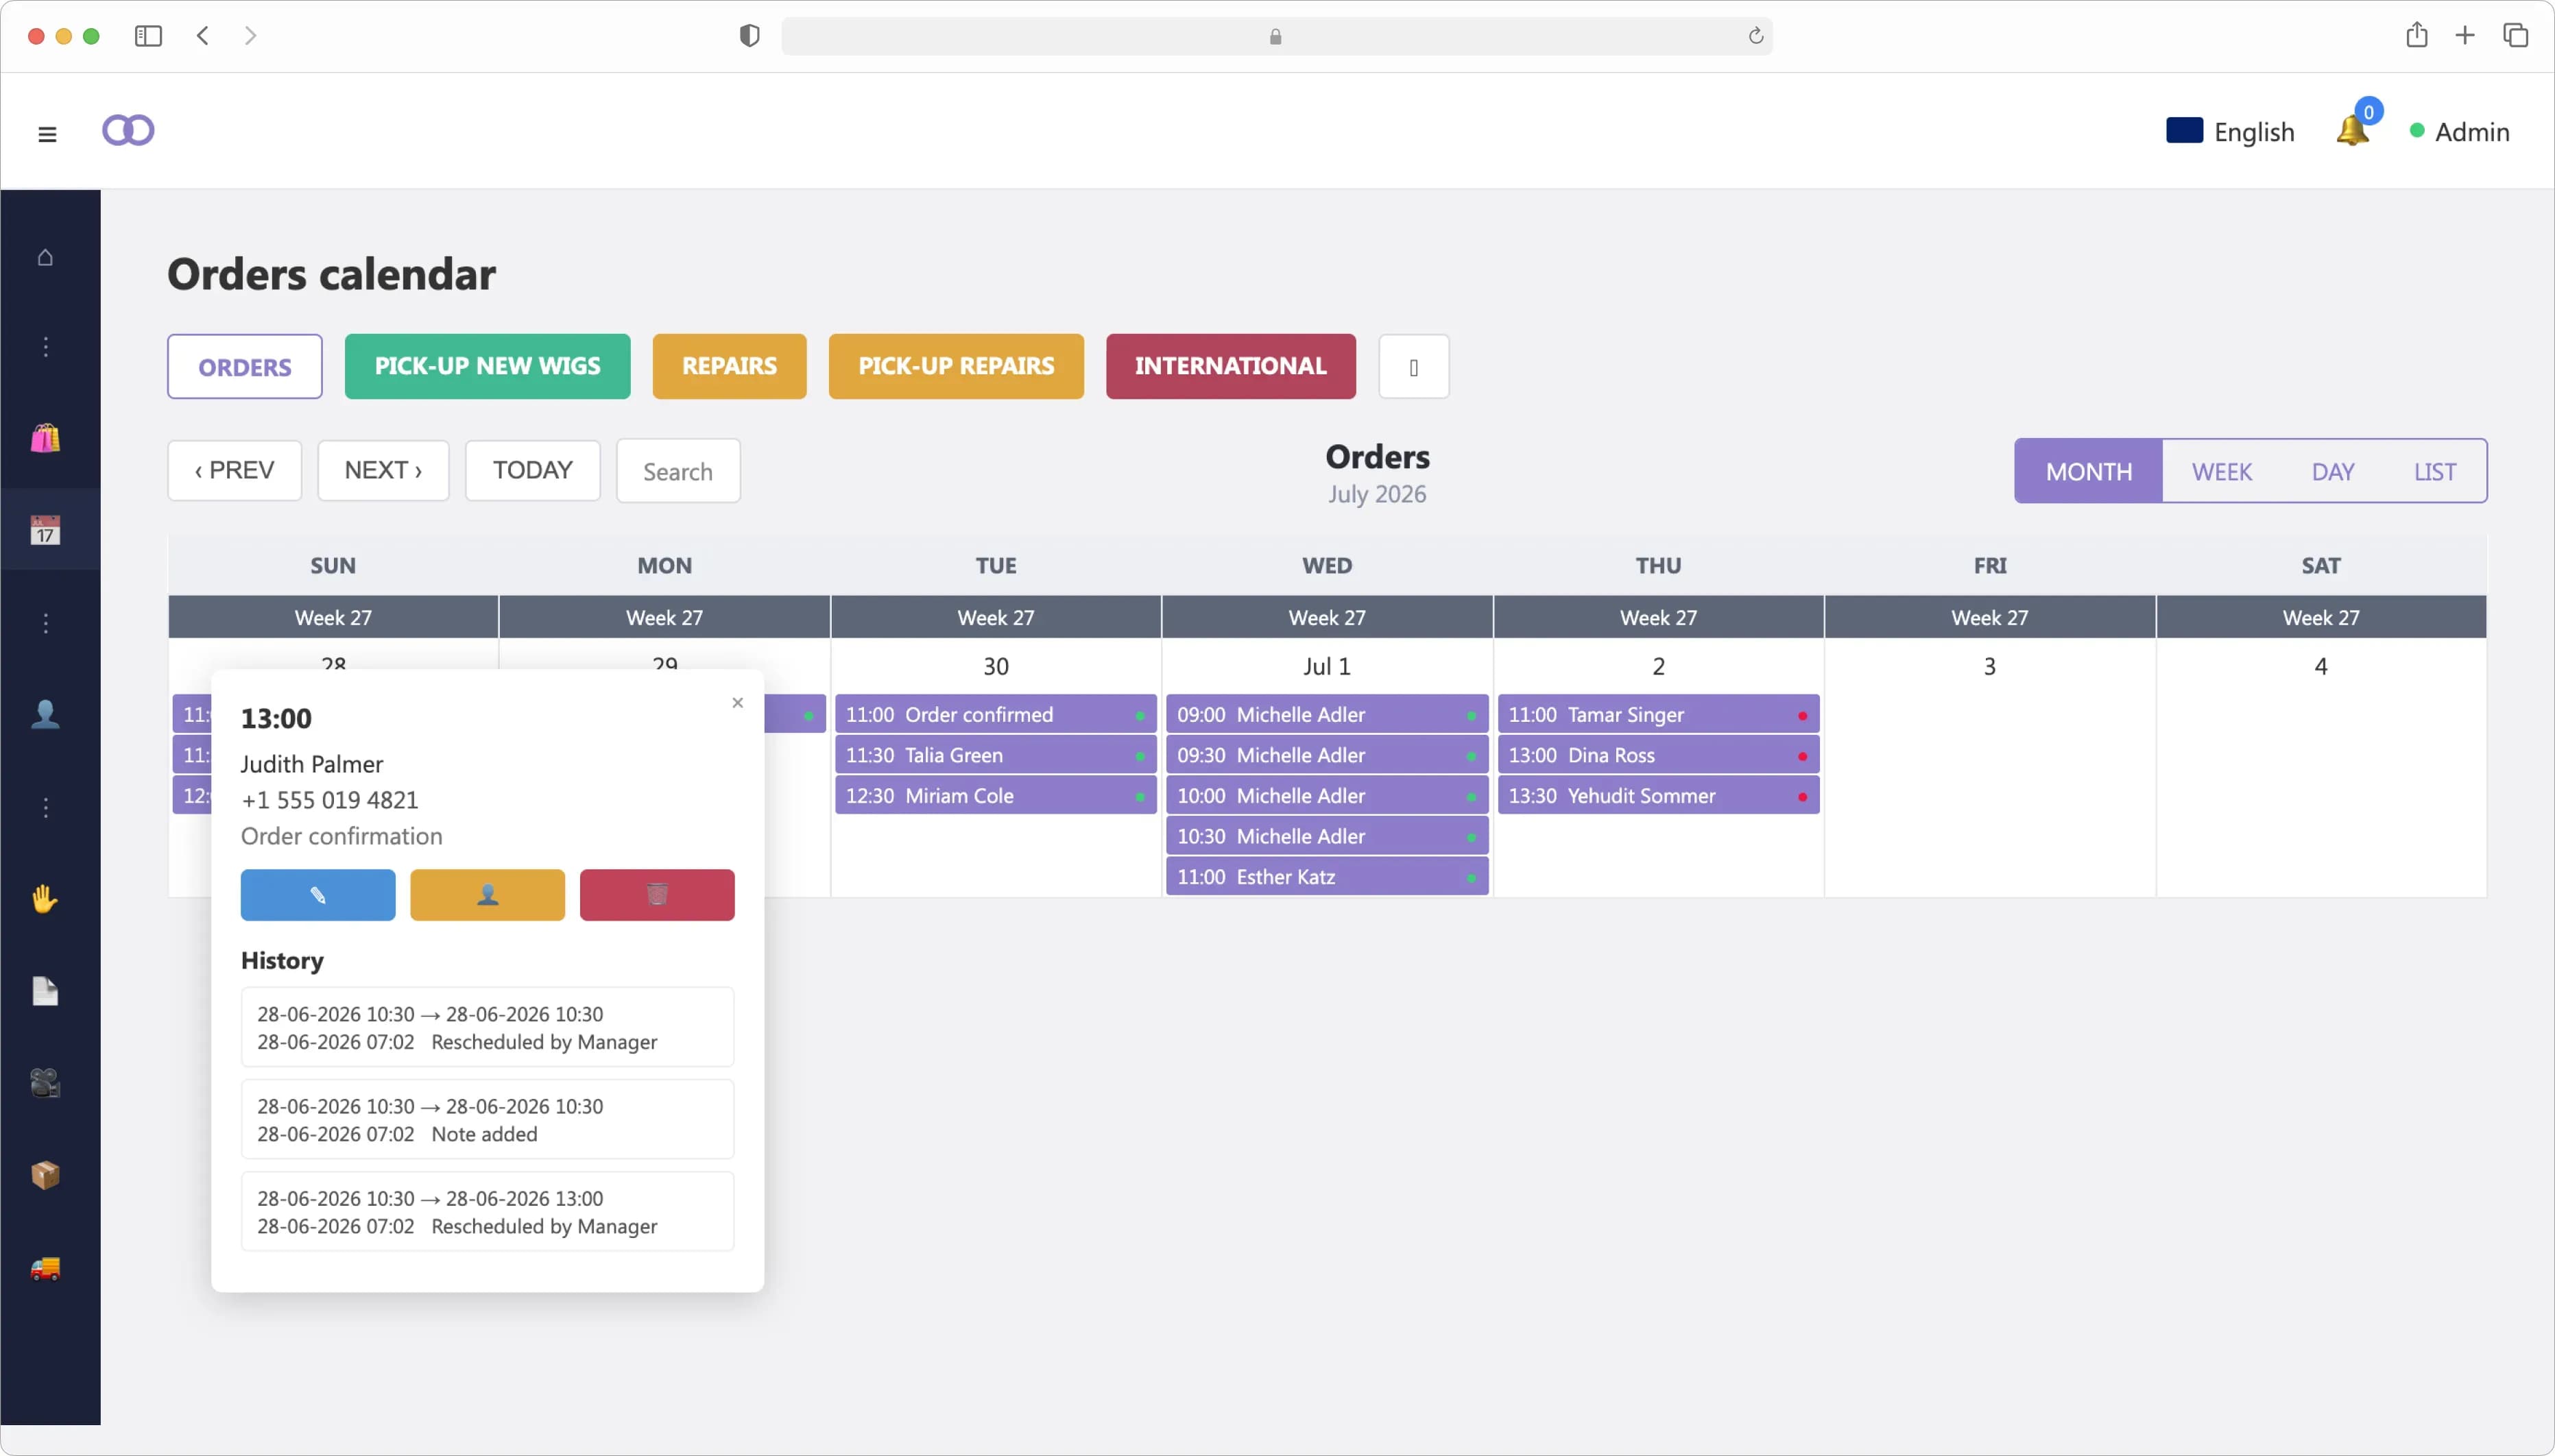Screen dimensions: 2555x1456
Task: Open the person silhouette sidebar icon
Action: tap(45, 714)
